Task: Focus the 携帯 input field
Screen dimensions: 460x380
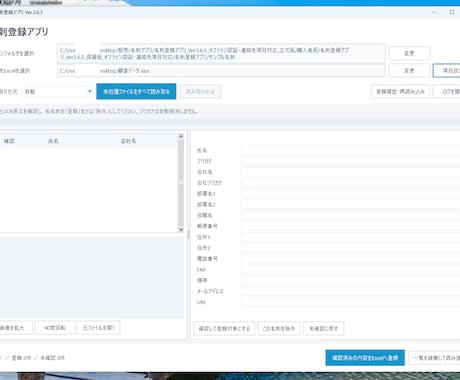Action: point(351,280)
